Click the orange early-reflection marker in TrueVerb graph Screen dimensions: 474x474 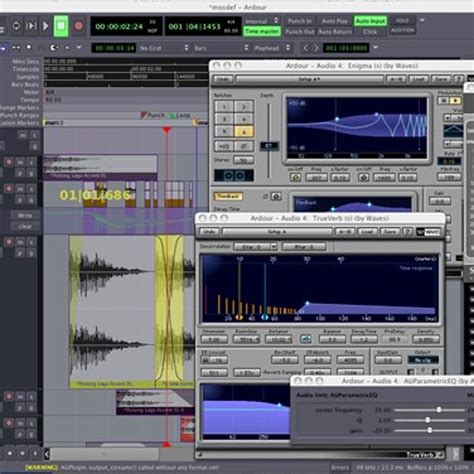coord(239,318)
